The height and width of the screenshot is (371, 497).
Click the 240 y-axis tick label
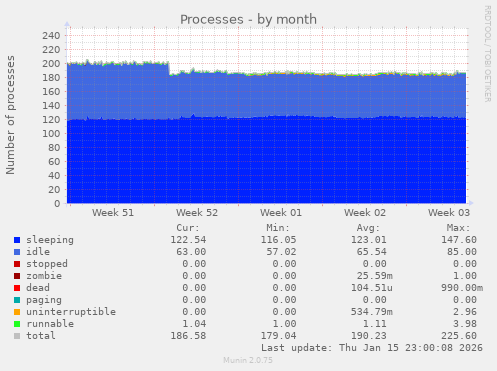coord(51,35)
